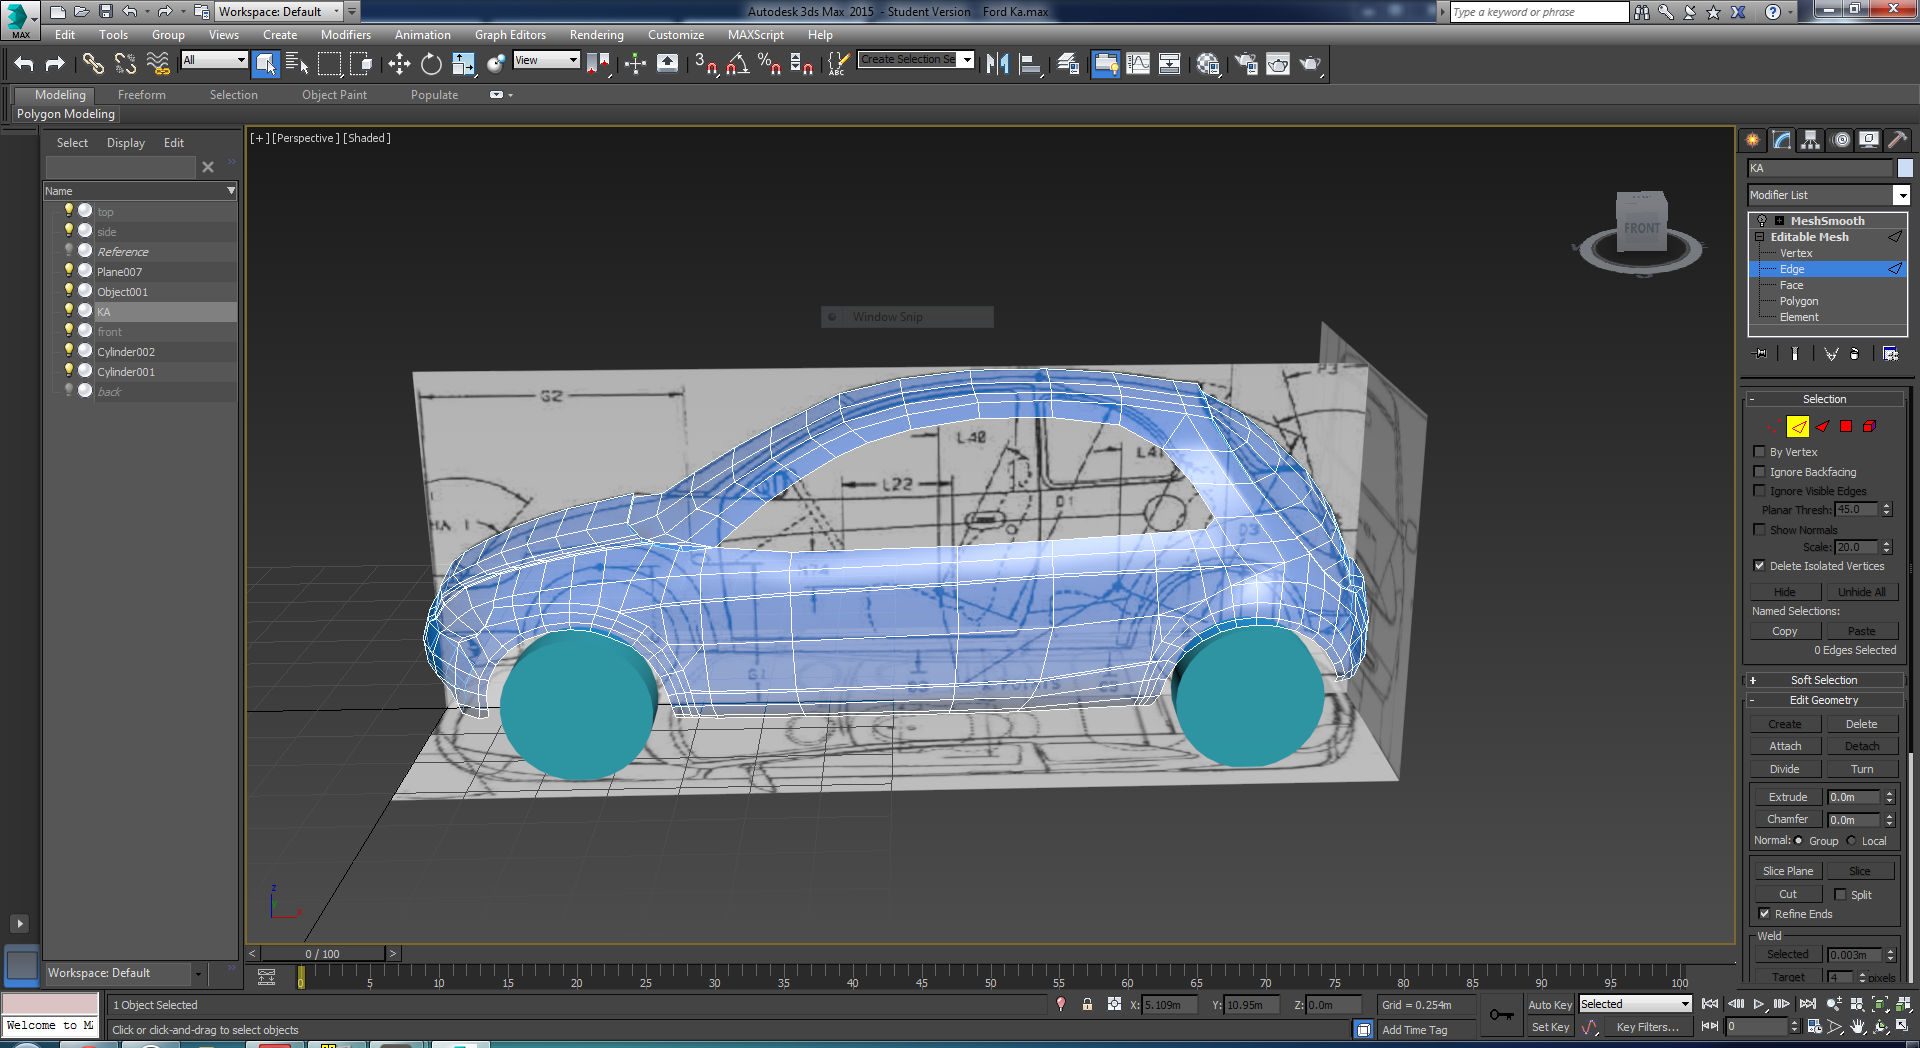Open the Modifier List dropdown
This screenshot has width=1920, height=1048.
click(x=1902, y=195)
